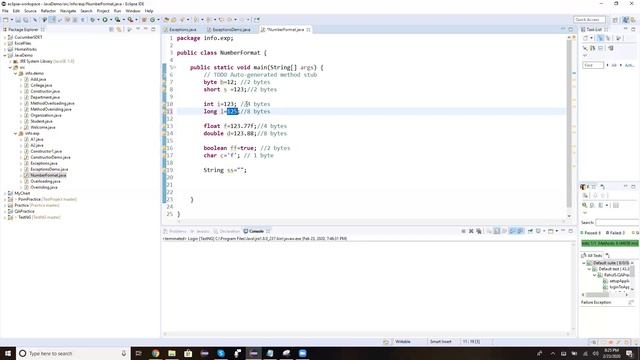Open the Source menu
Image resolution: width=640 pixels, height=360 pixels.
[30, 11]
